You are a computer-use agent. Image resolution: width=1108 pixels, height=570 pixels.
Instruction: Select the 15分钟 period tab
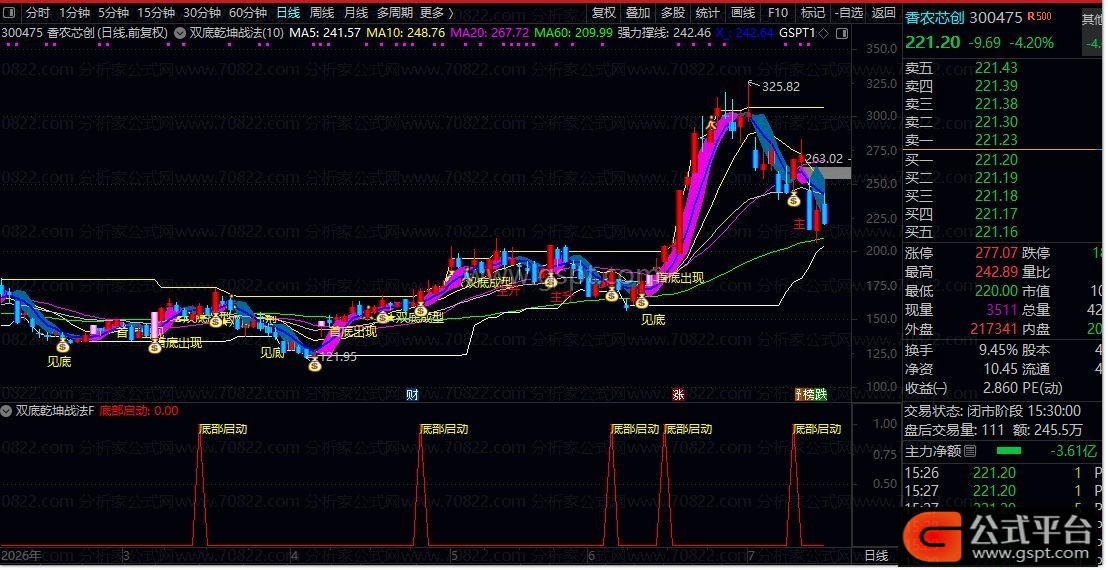coord(155,13)
